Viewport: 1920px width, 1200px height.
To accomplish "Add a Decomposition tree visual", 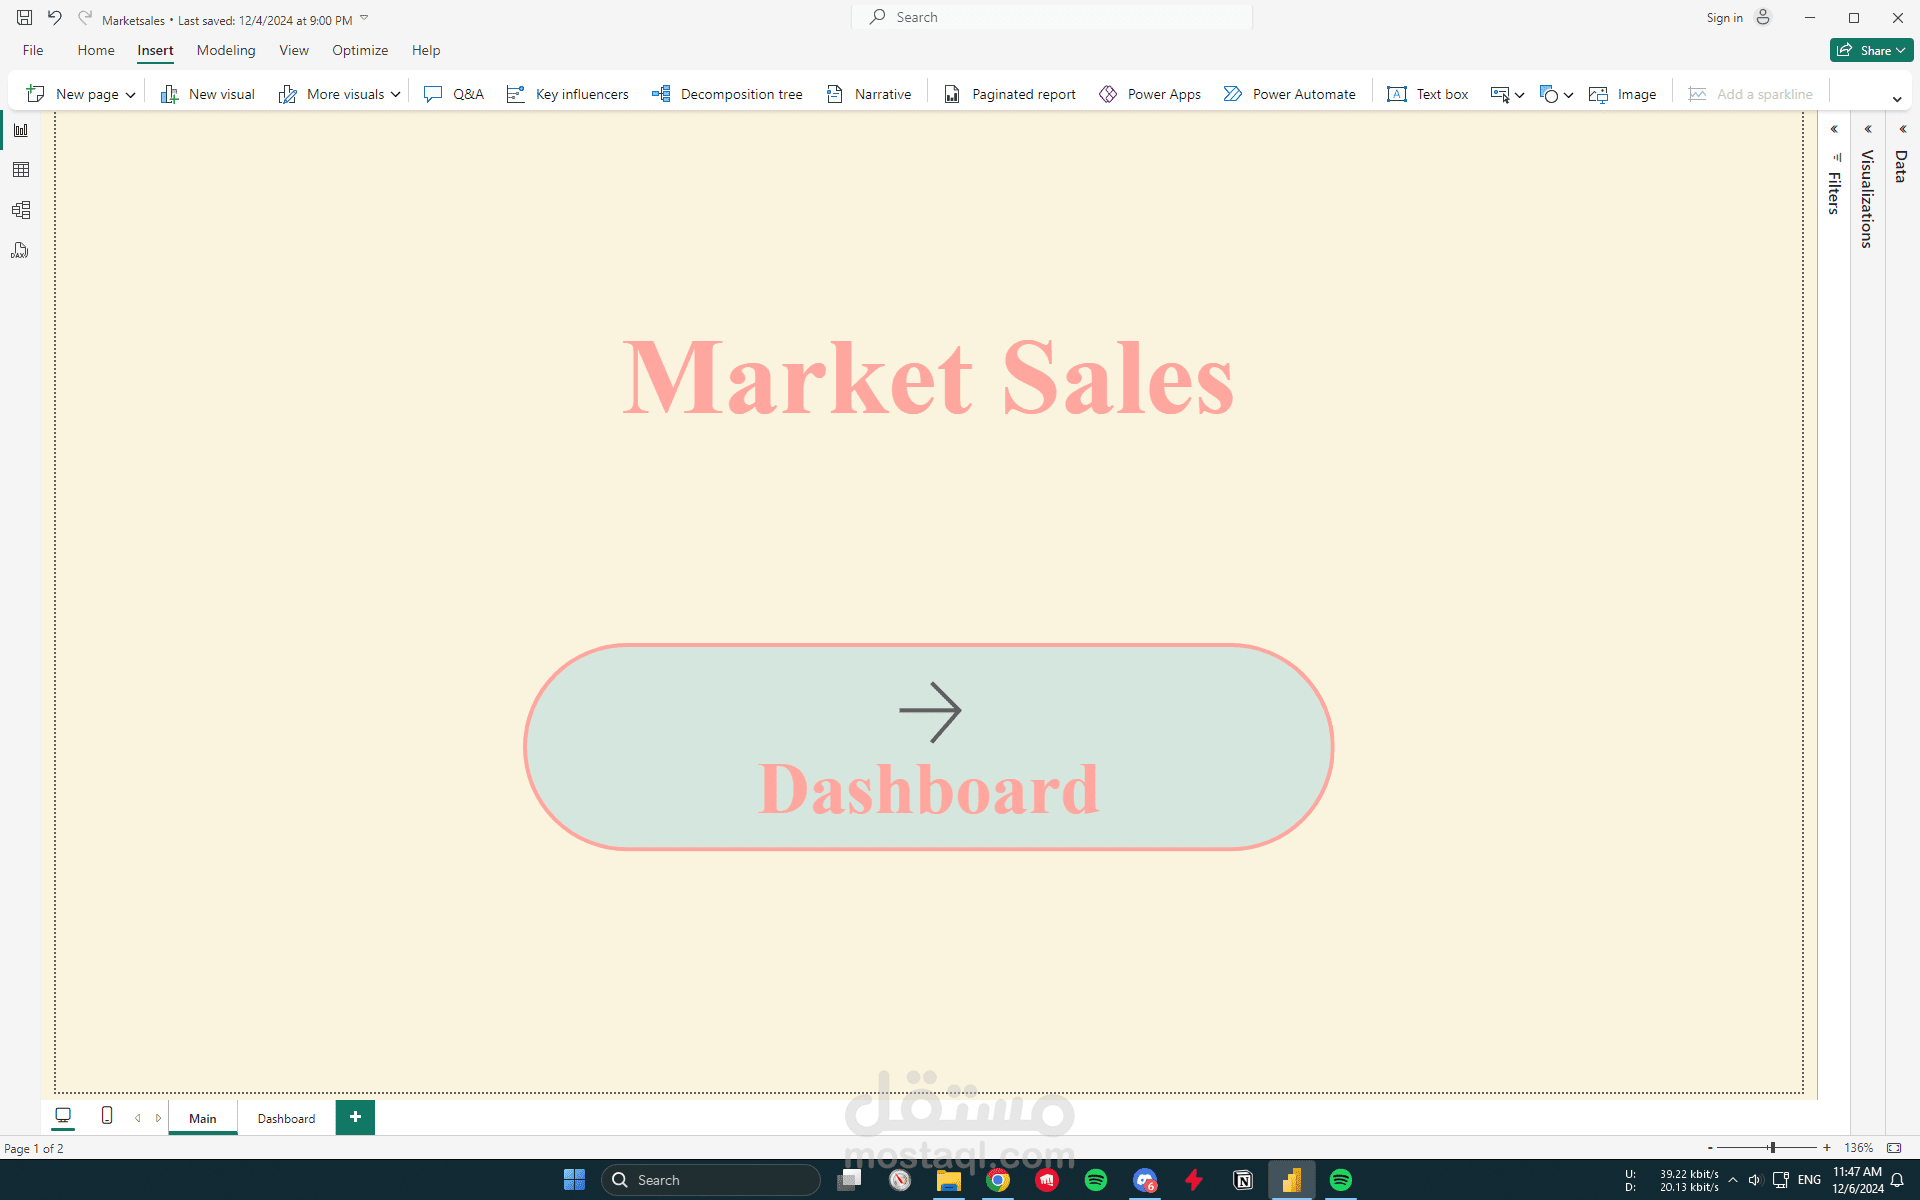I will 727,94.
